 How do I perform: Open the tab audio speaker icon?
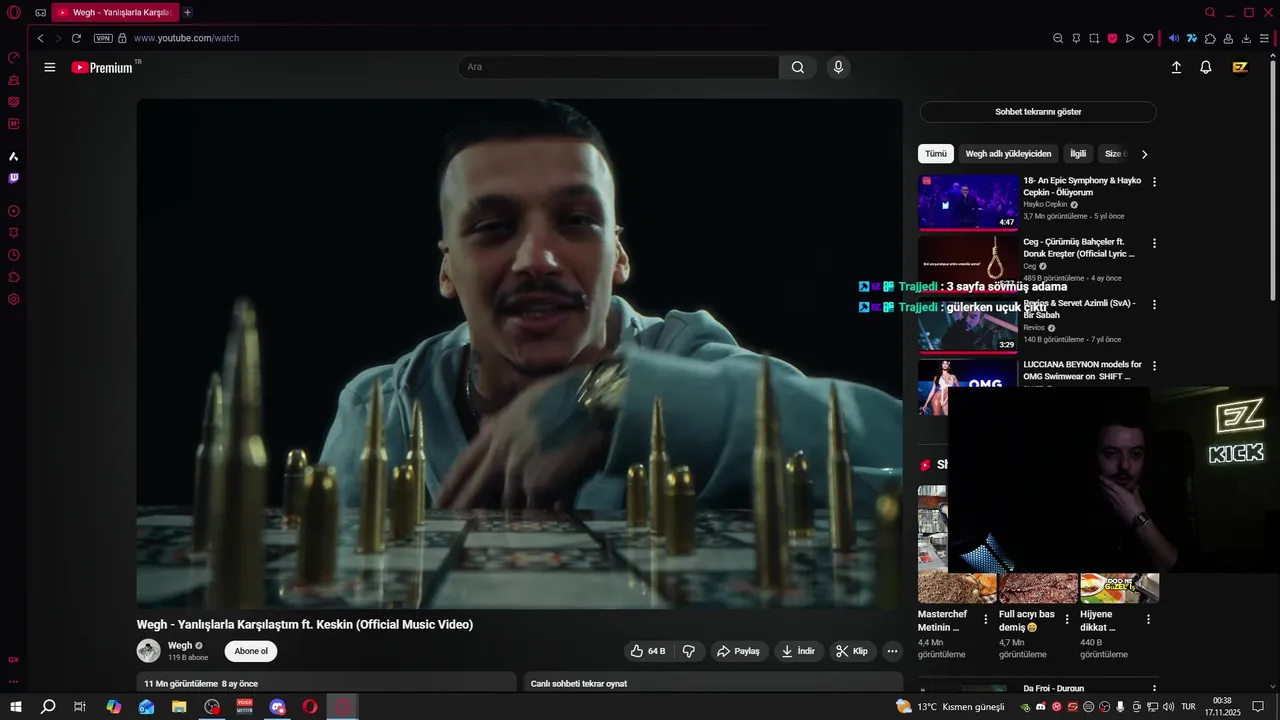point(1174,38)
